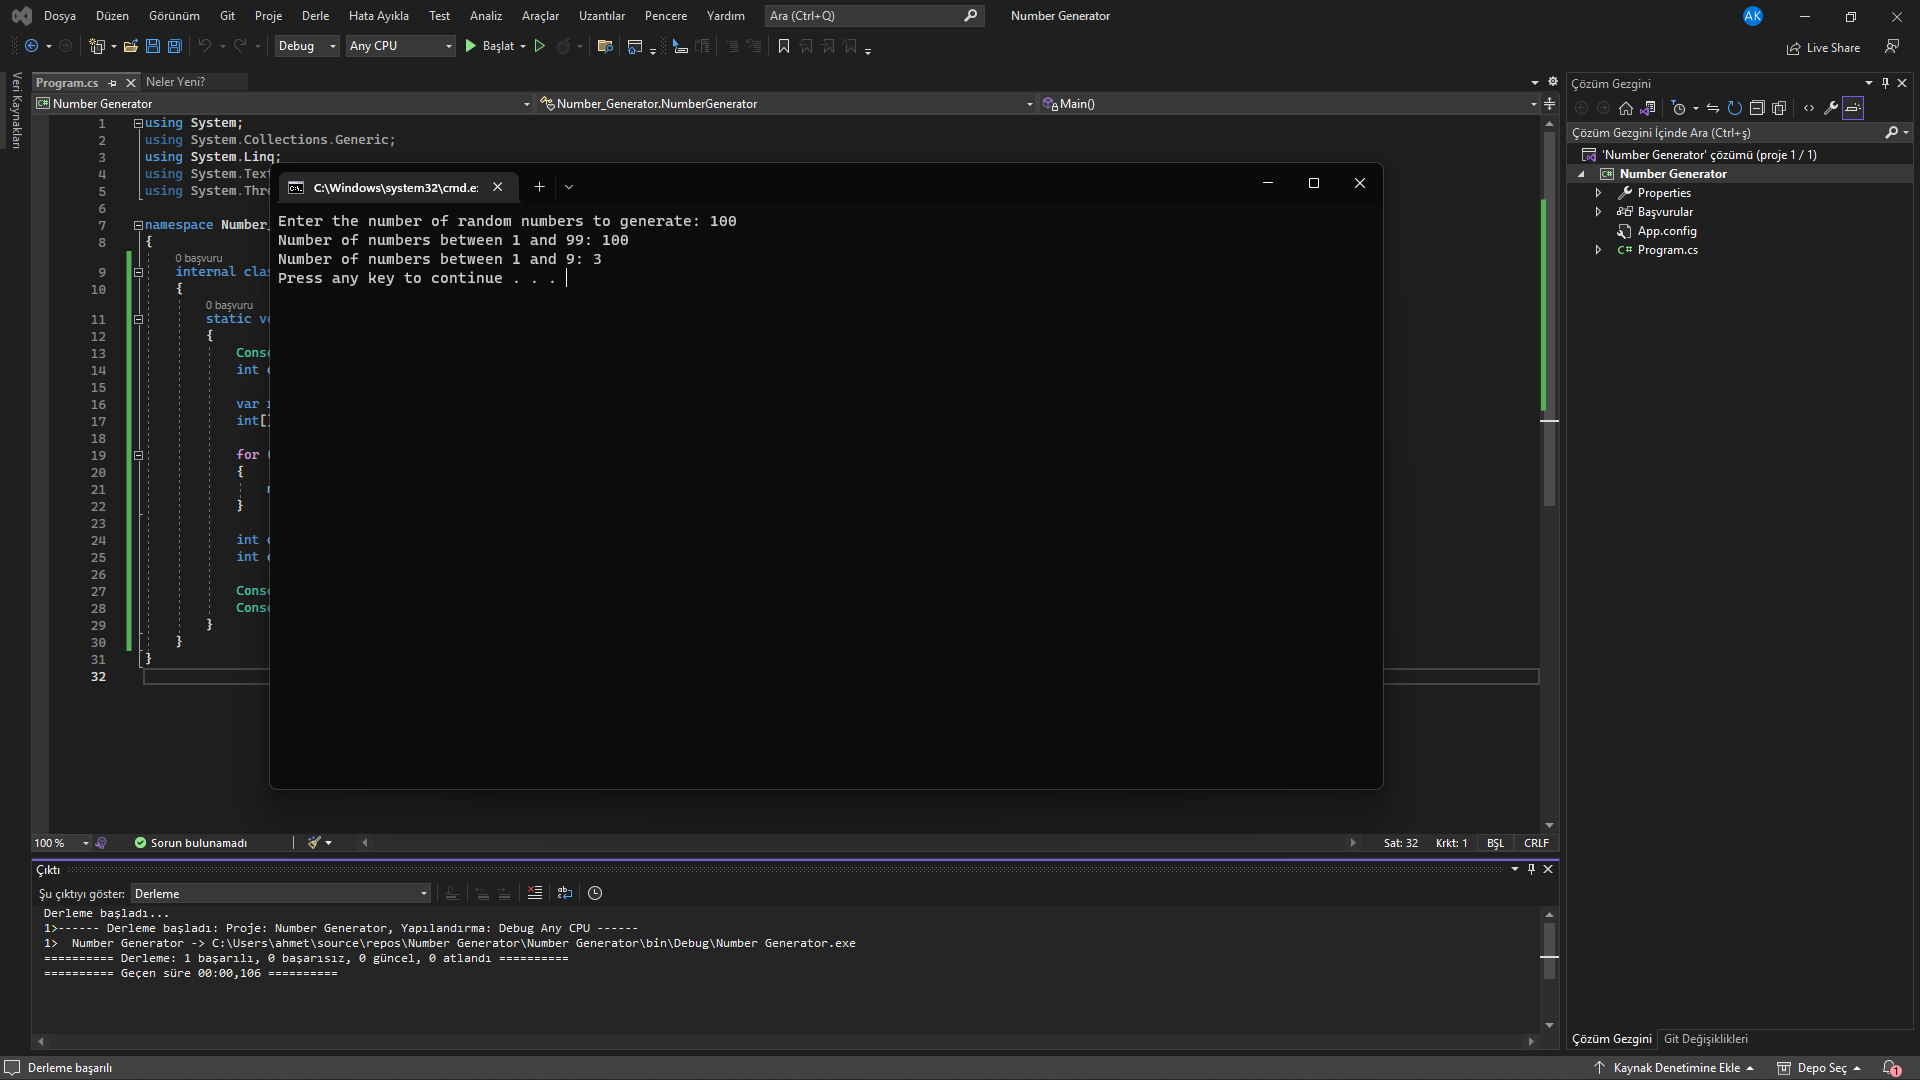This screenshot has height=1080, width=1920.
Task: Open the Git menu
Action: pyautogui.click(x=227, y=15)
